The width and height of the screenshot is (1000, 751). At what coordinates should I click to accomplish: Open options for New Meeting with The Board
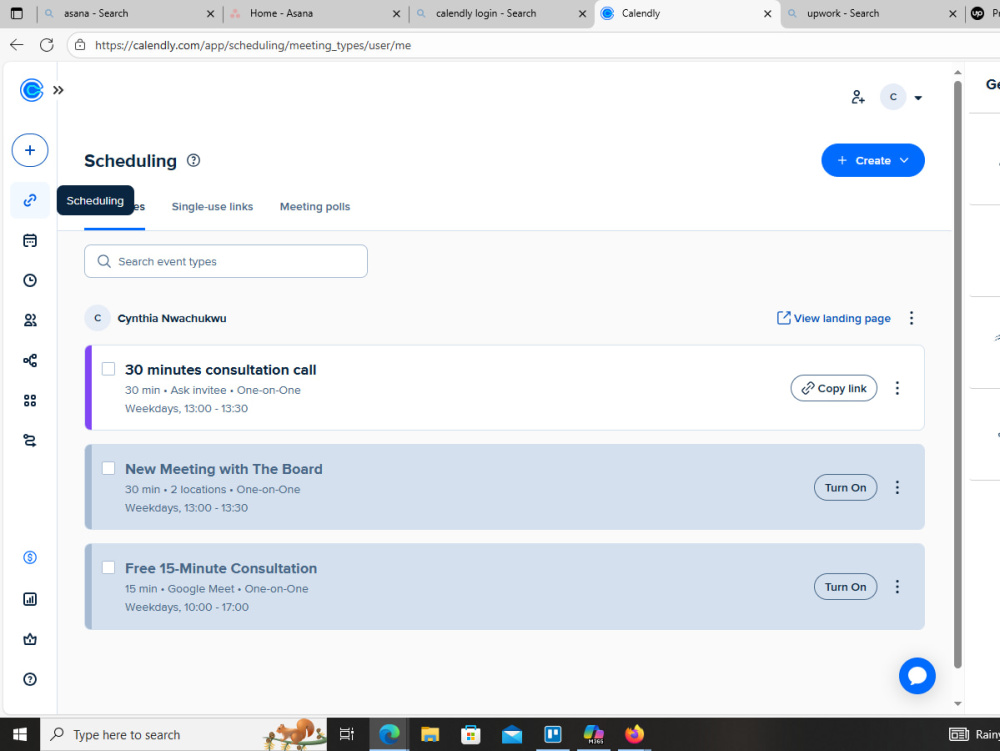point(897,488)
